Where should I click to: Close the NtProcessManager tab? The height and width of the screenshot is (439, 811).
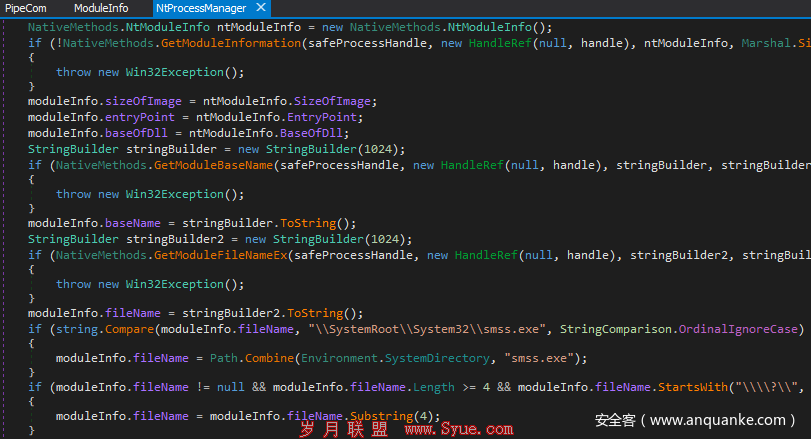[261, 8]
